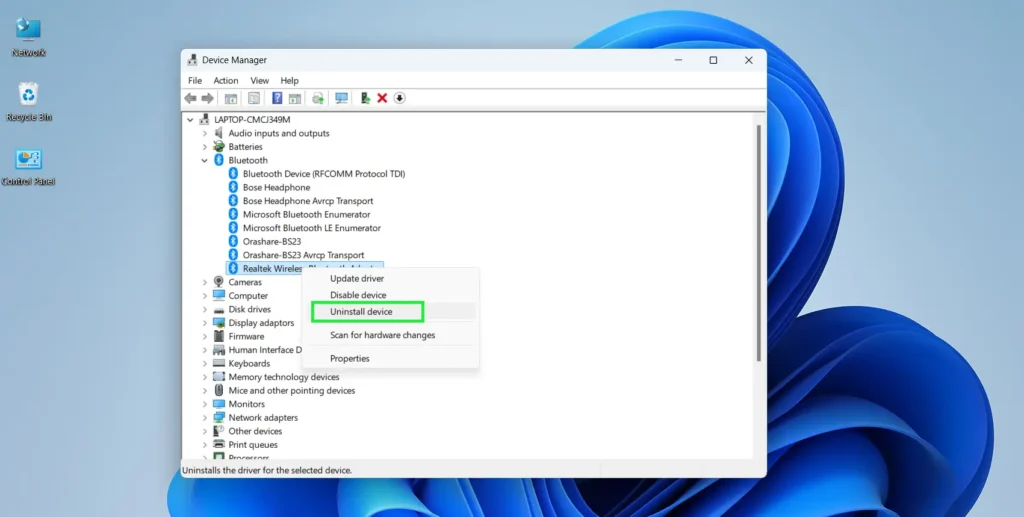This screenshot has width=1024, height=517.
Task: Click the vertical scrollbar in device tree
Action: pyautogui.click(x=758, y=243)
